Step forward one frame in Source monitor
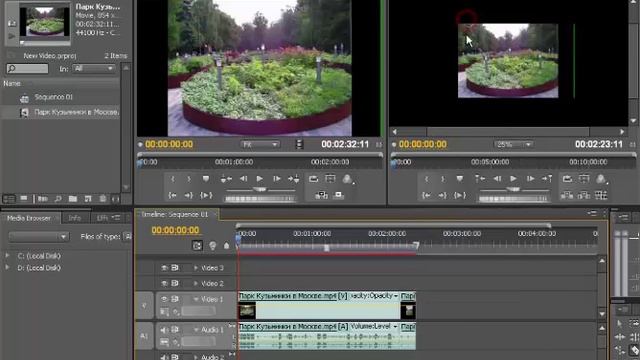This screenshot has height=360, width=640. tap(277, 179)
